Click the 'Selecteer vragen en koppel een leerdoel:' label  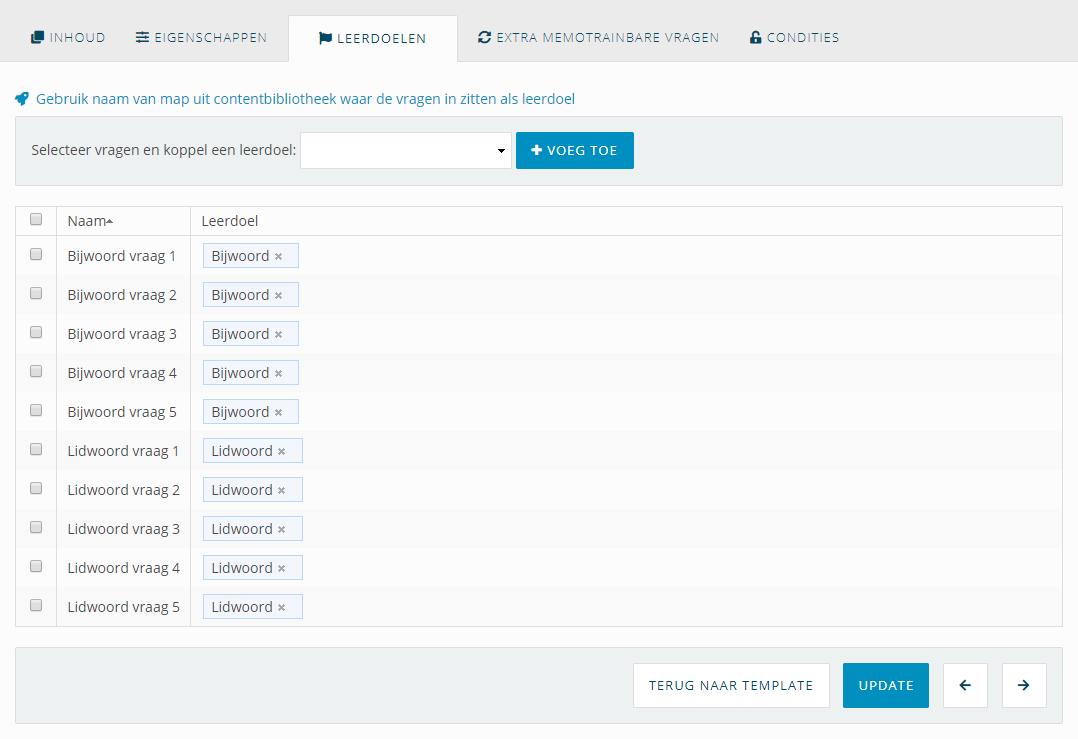click(x=164, y=150)
